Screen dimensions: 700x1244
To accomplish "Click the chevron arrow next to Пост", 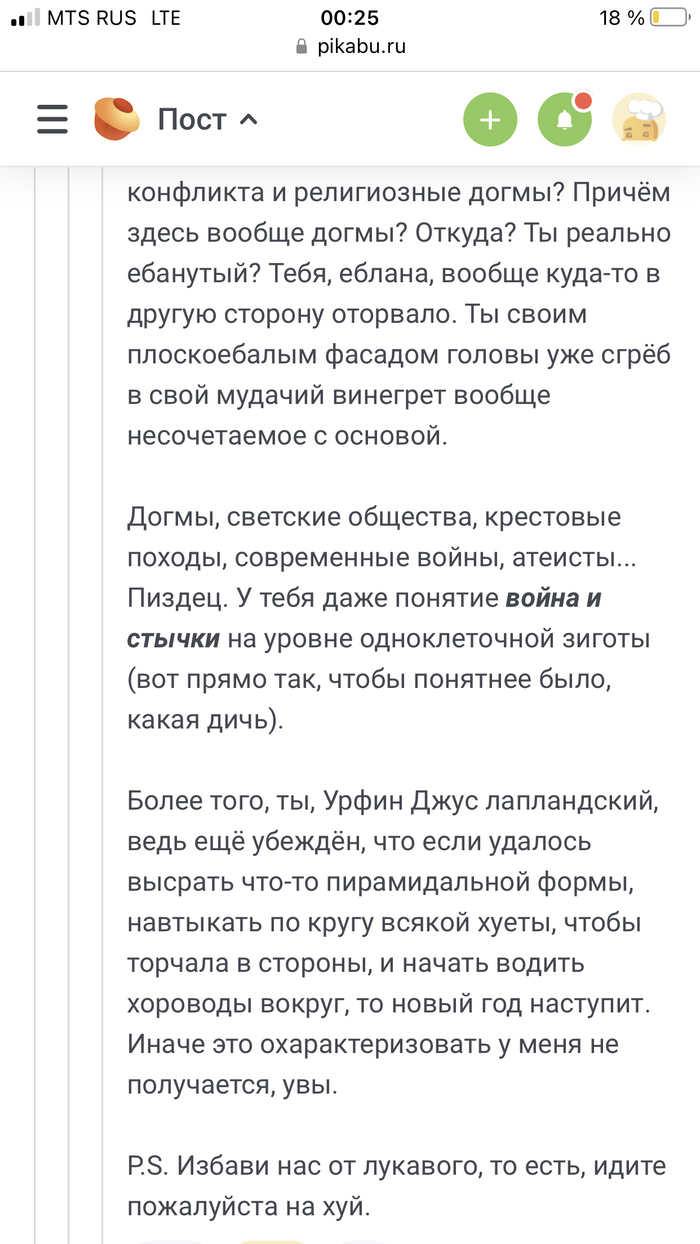I will (x=249, y=120).
